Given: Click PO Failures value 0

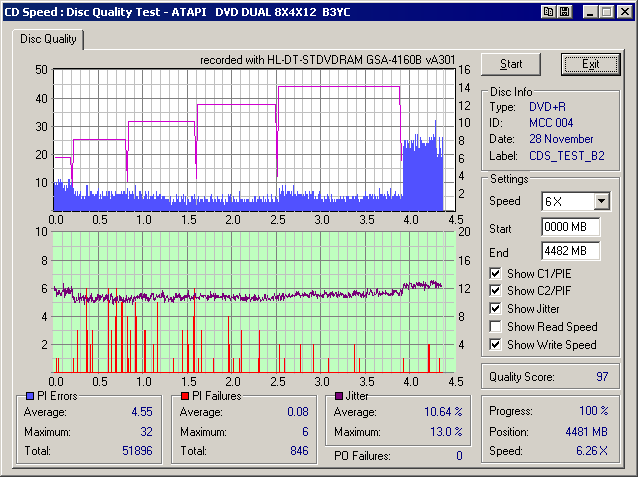Looking at the screenshot, I should pyautogui.click(x=459, y=456).
